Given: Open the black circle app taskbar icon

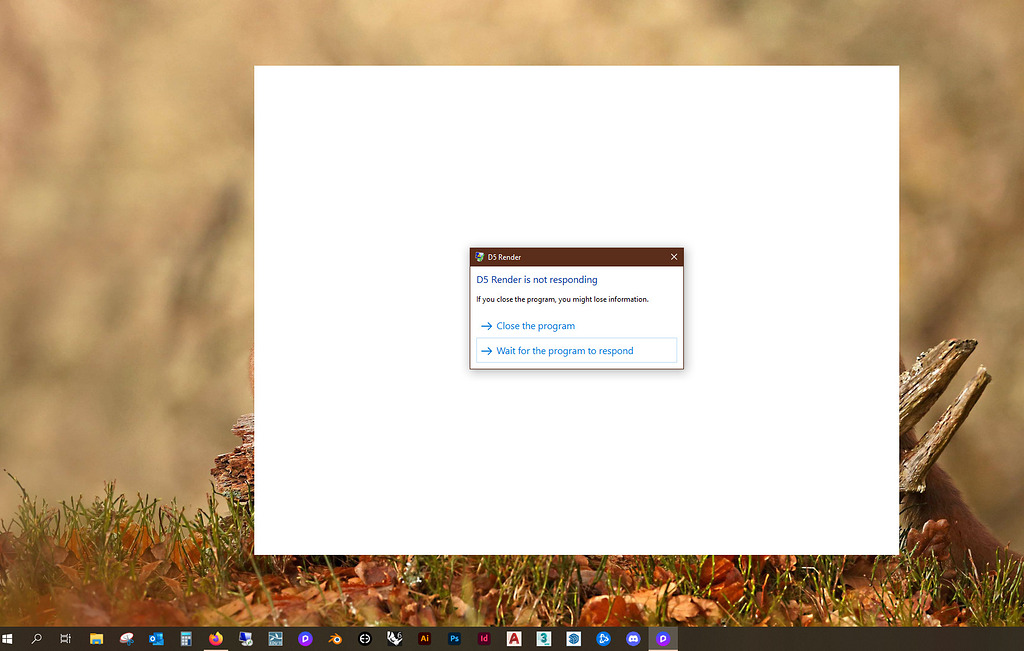Looking at the screenshot, I should pos(365,639).
